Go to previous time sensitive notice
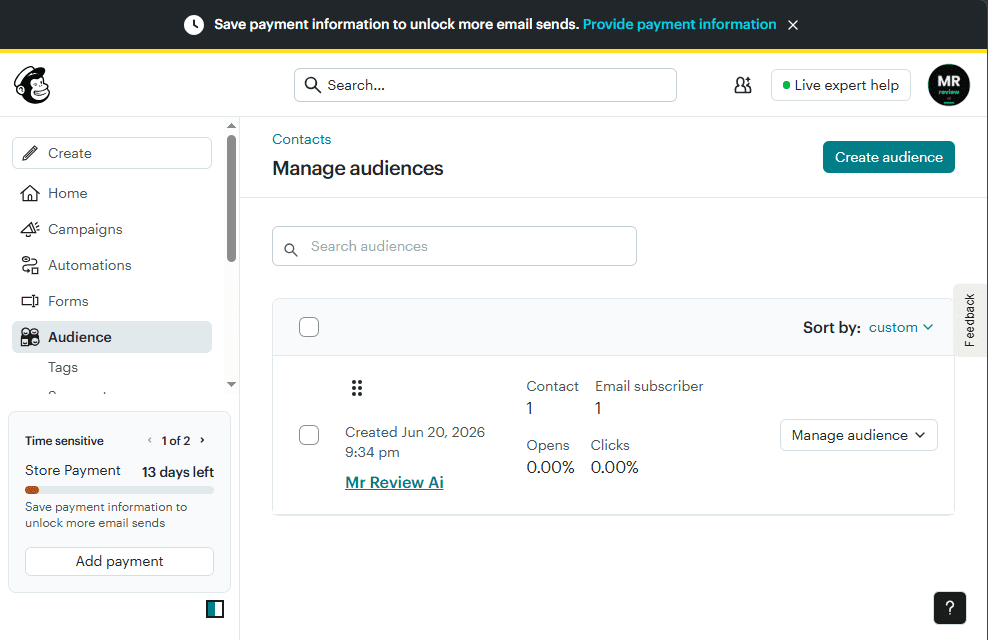 (149, 440)
